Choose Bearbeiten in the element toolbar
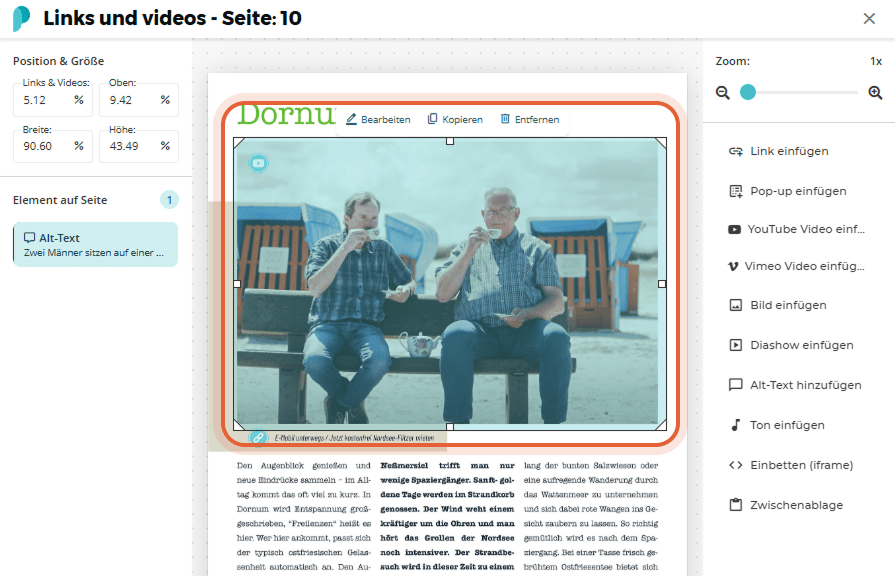This screenshot has width=895, height=576. [378, 119]
